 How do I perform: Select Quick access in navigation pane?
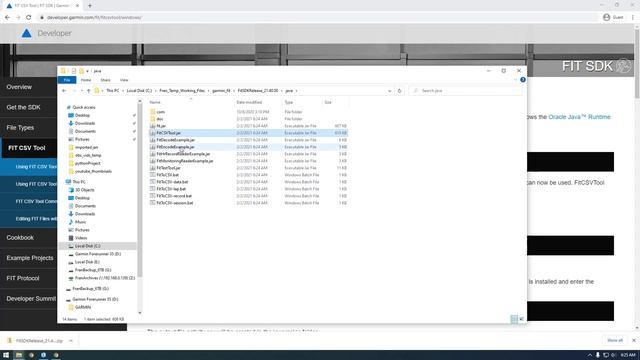(84, 107)
